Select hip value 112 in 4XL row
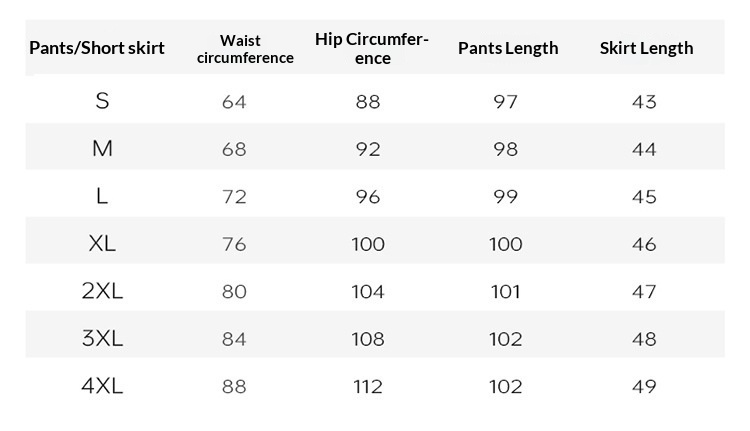Screen dimensions: 750x431 pyautogui.click(x=368, y=387)
